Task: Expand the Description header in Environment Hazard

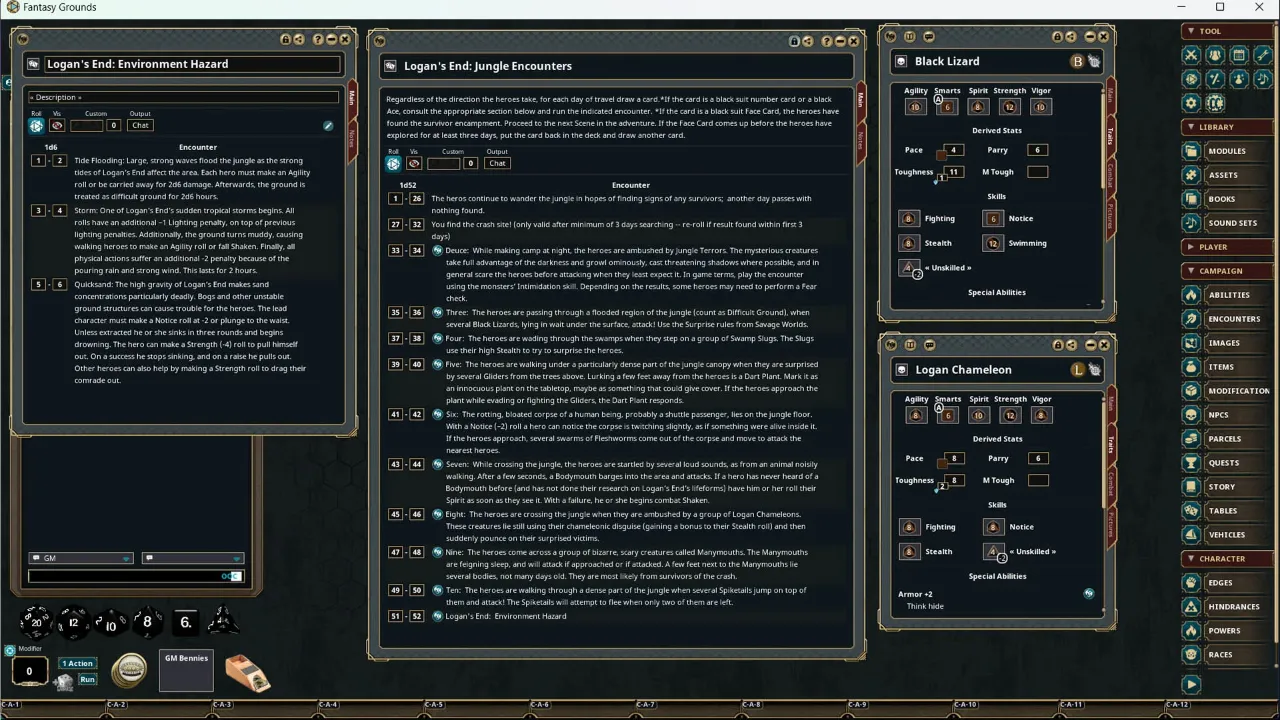Action: pos(184,97)
